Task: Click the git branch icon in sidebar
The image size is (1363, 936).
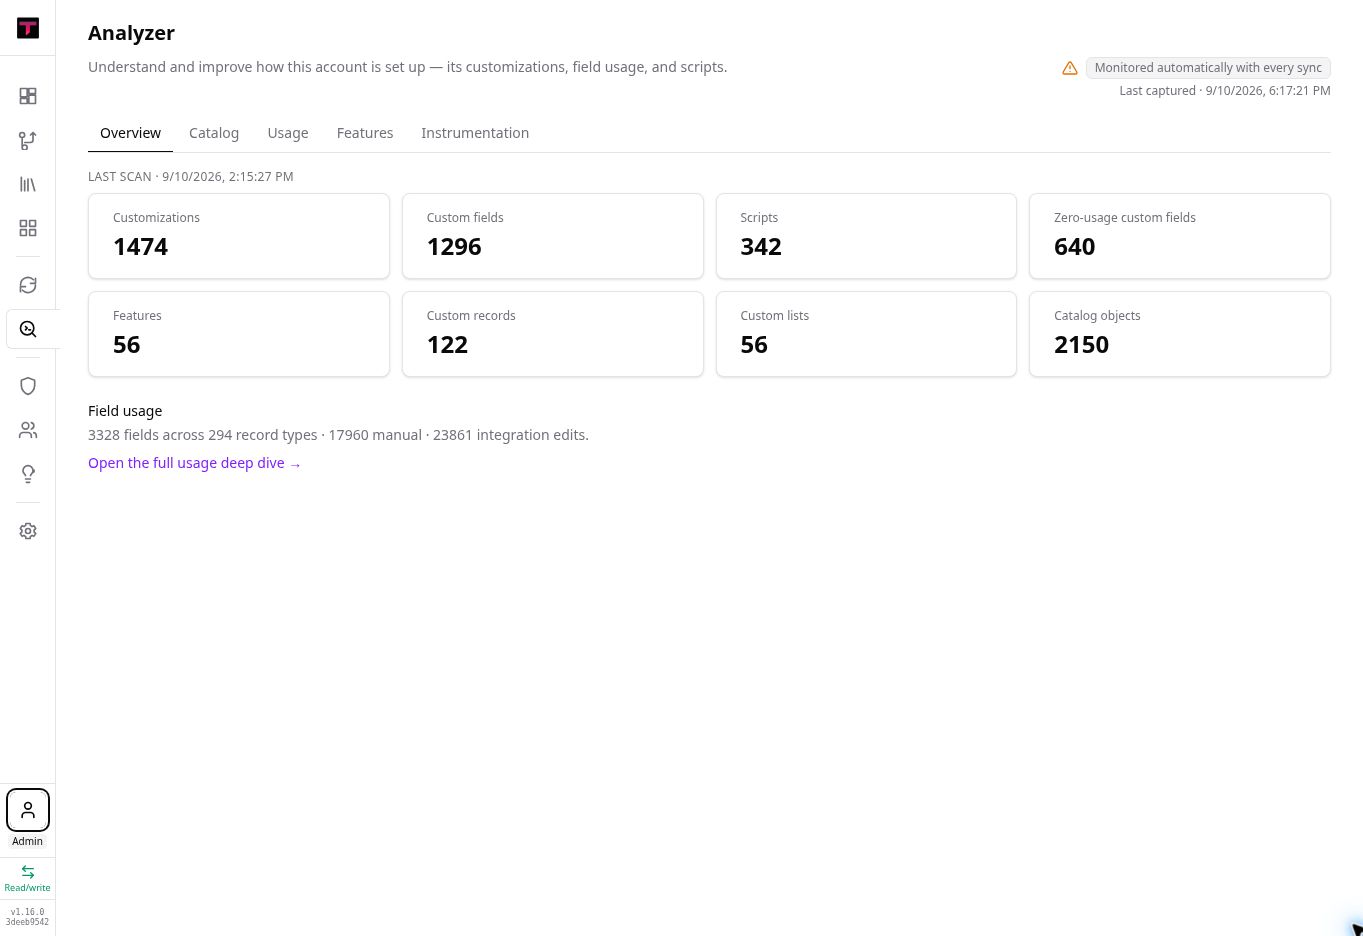Action: 28,140
